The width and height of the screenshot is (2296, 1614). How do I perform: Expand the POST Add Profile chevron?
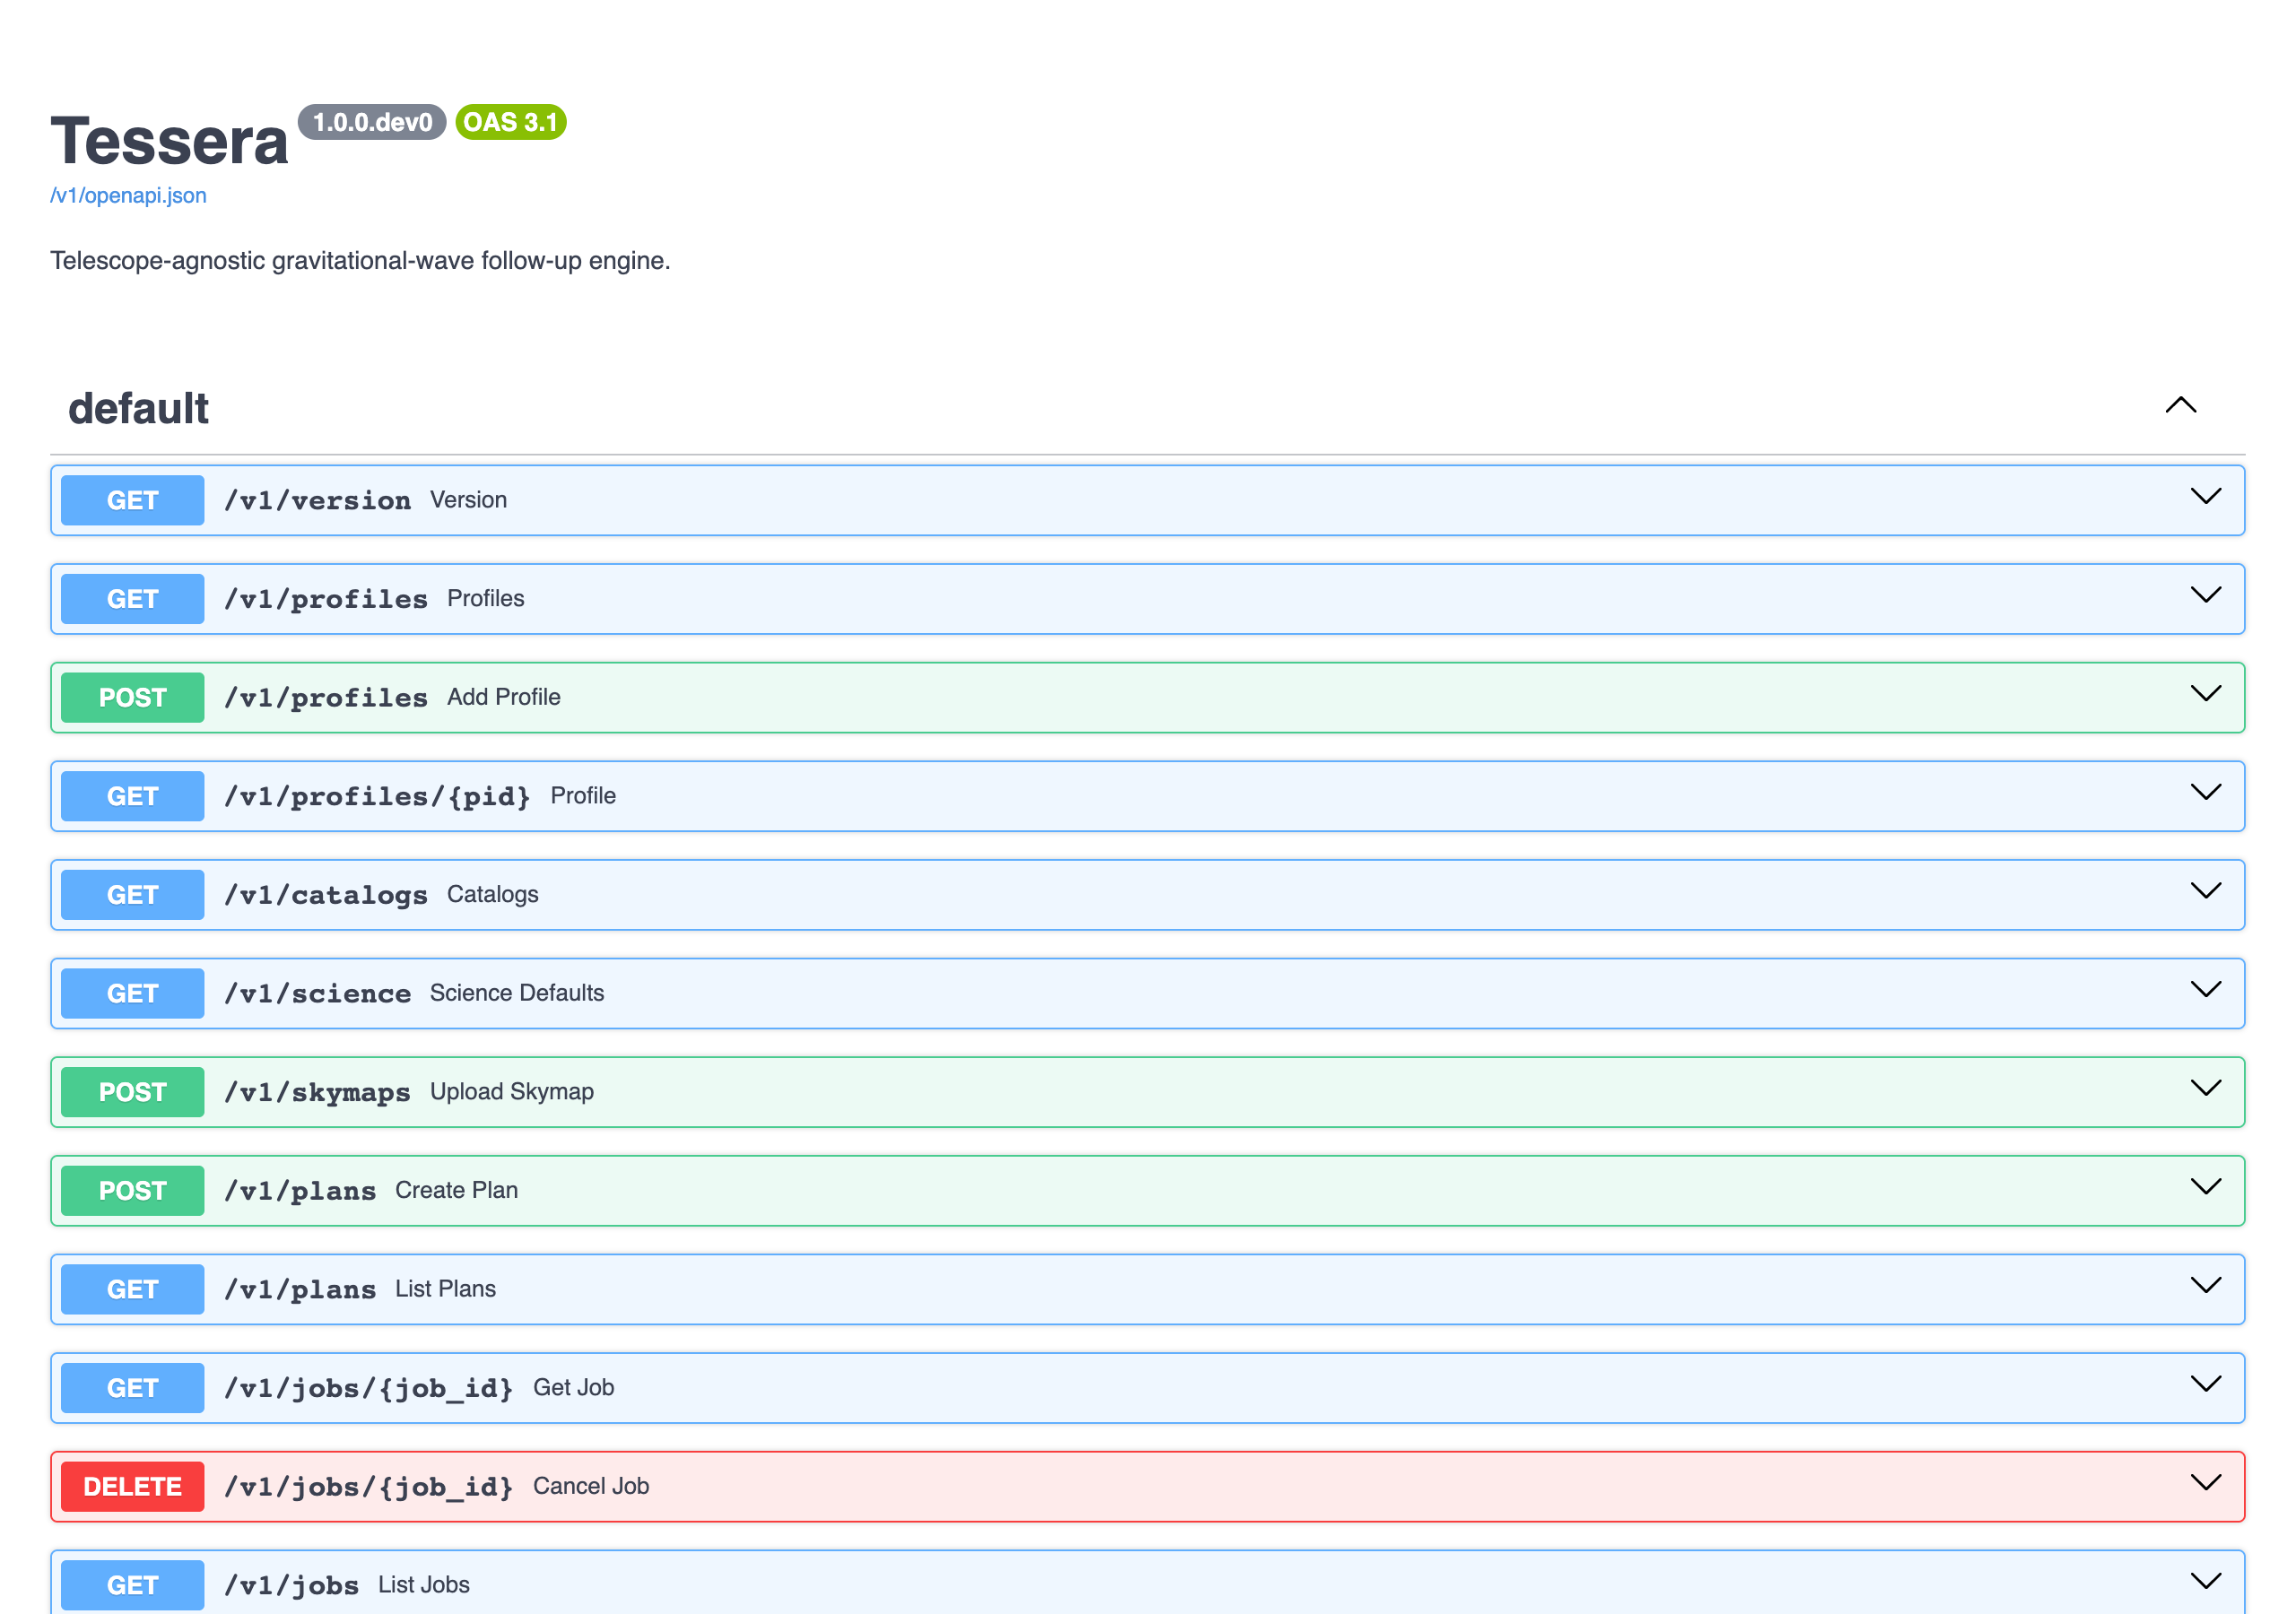[x=2205, y=694]
